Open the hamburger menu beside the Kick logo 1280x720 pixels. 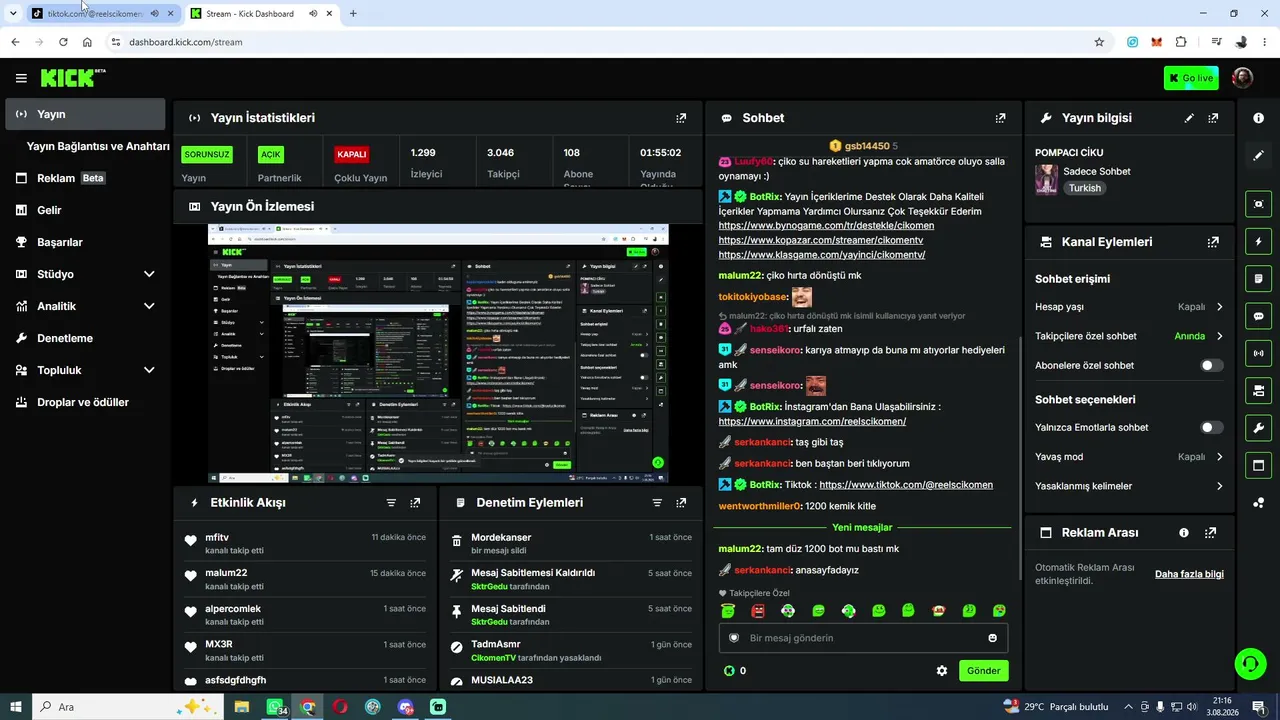point(21,78)
